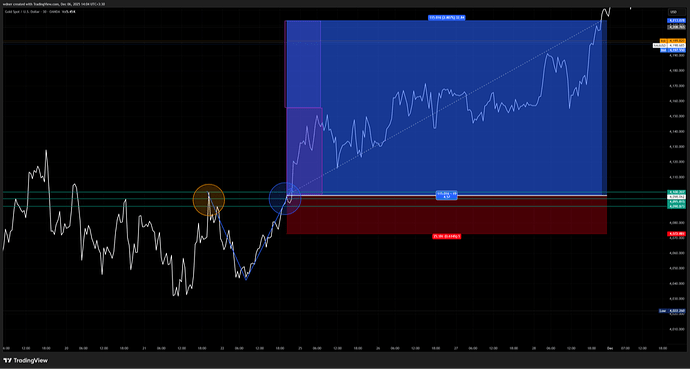
Task: Select the white XAUUSD last price label
Action: click(669, 45)
